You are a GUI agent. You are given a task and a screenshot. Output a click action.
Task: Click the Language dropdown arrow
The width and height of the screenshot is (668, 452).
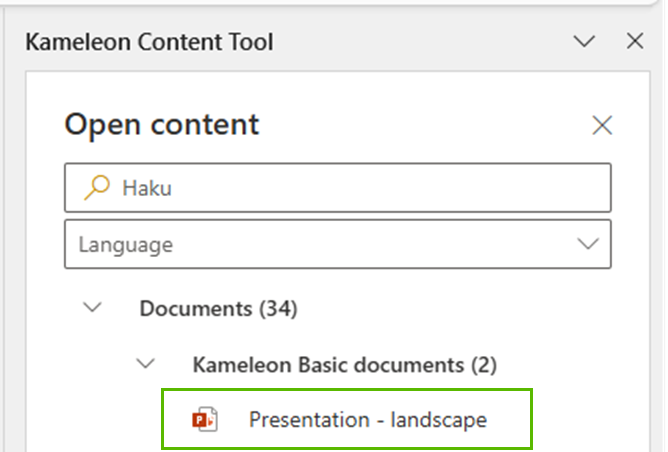(587, 244)
